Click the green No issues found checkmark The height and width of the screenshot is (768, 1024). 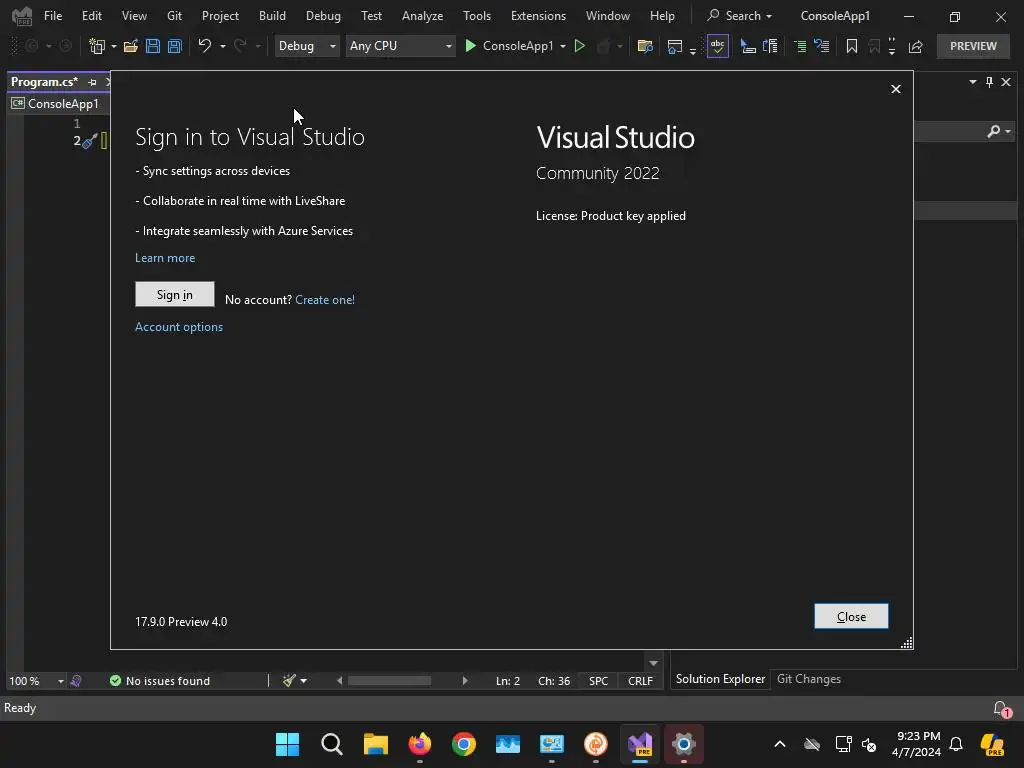coord(116,680)
